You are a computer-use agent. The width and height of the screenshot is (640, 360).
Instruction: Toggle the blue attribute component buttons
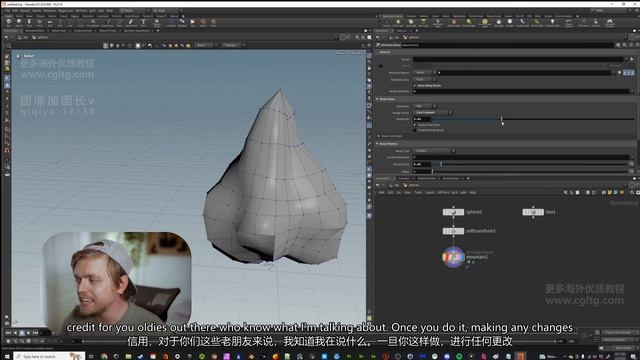(629, 73)
